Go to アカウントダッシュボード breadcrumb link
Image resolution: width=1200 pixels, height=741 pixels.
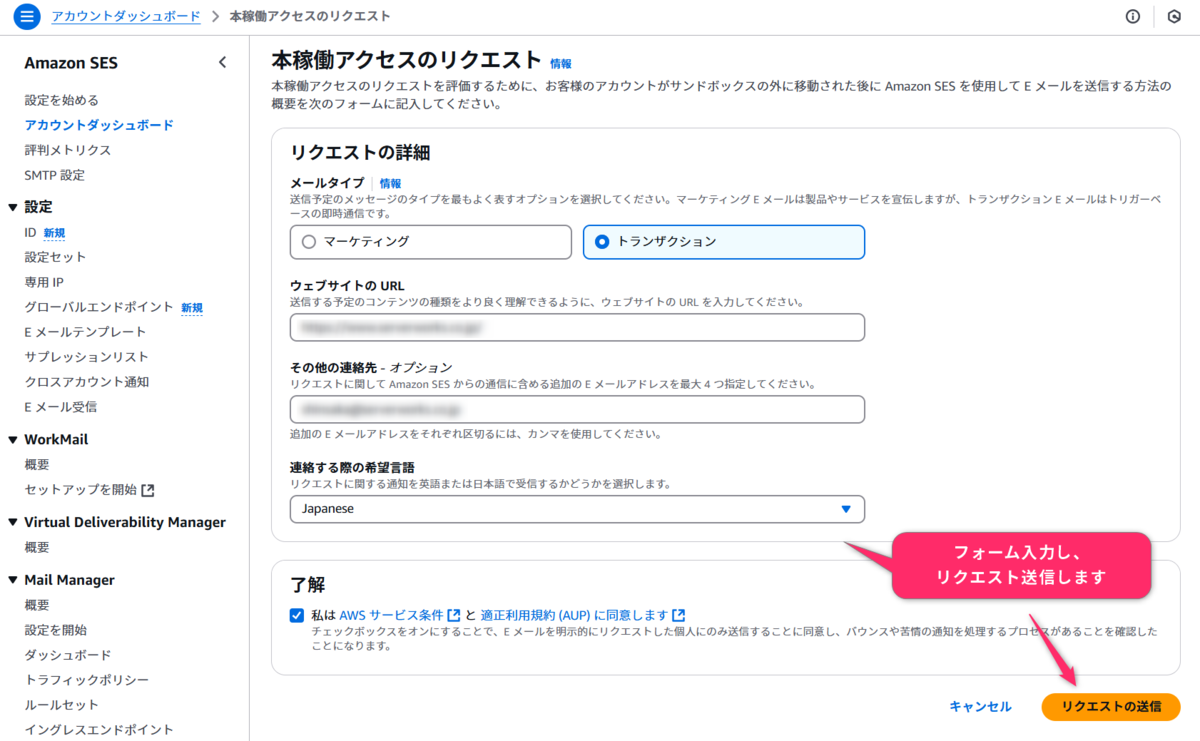(x=125, y=17)
